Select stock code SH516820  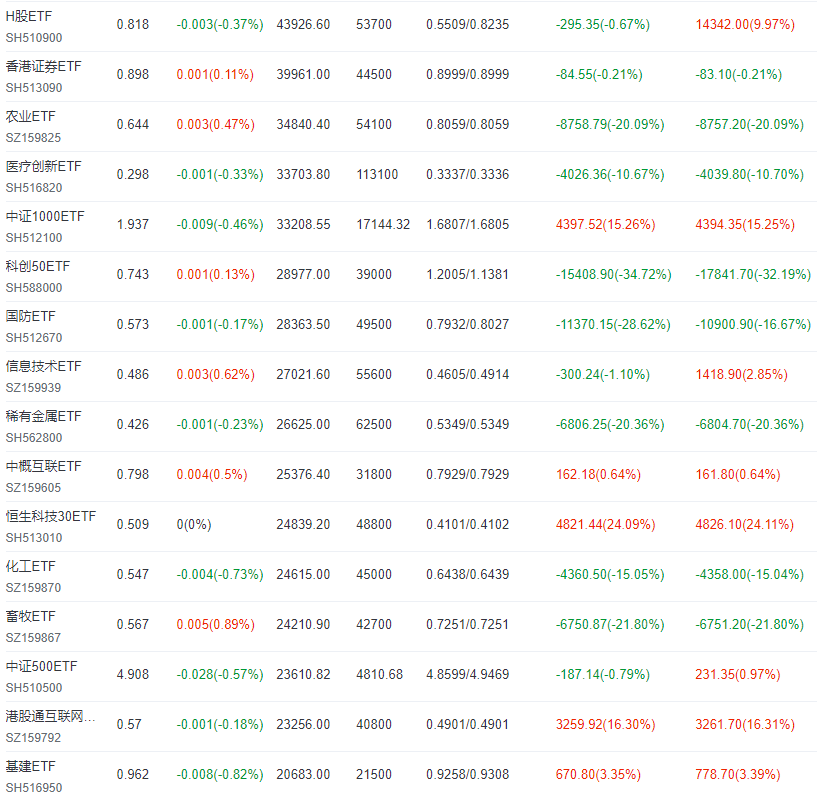pos(34,188)
